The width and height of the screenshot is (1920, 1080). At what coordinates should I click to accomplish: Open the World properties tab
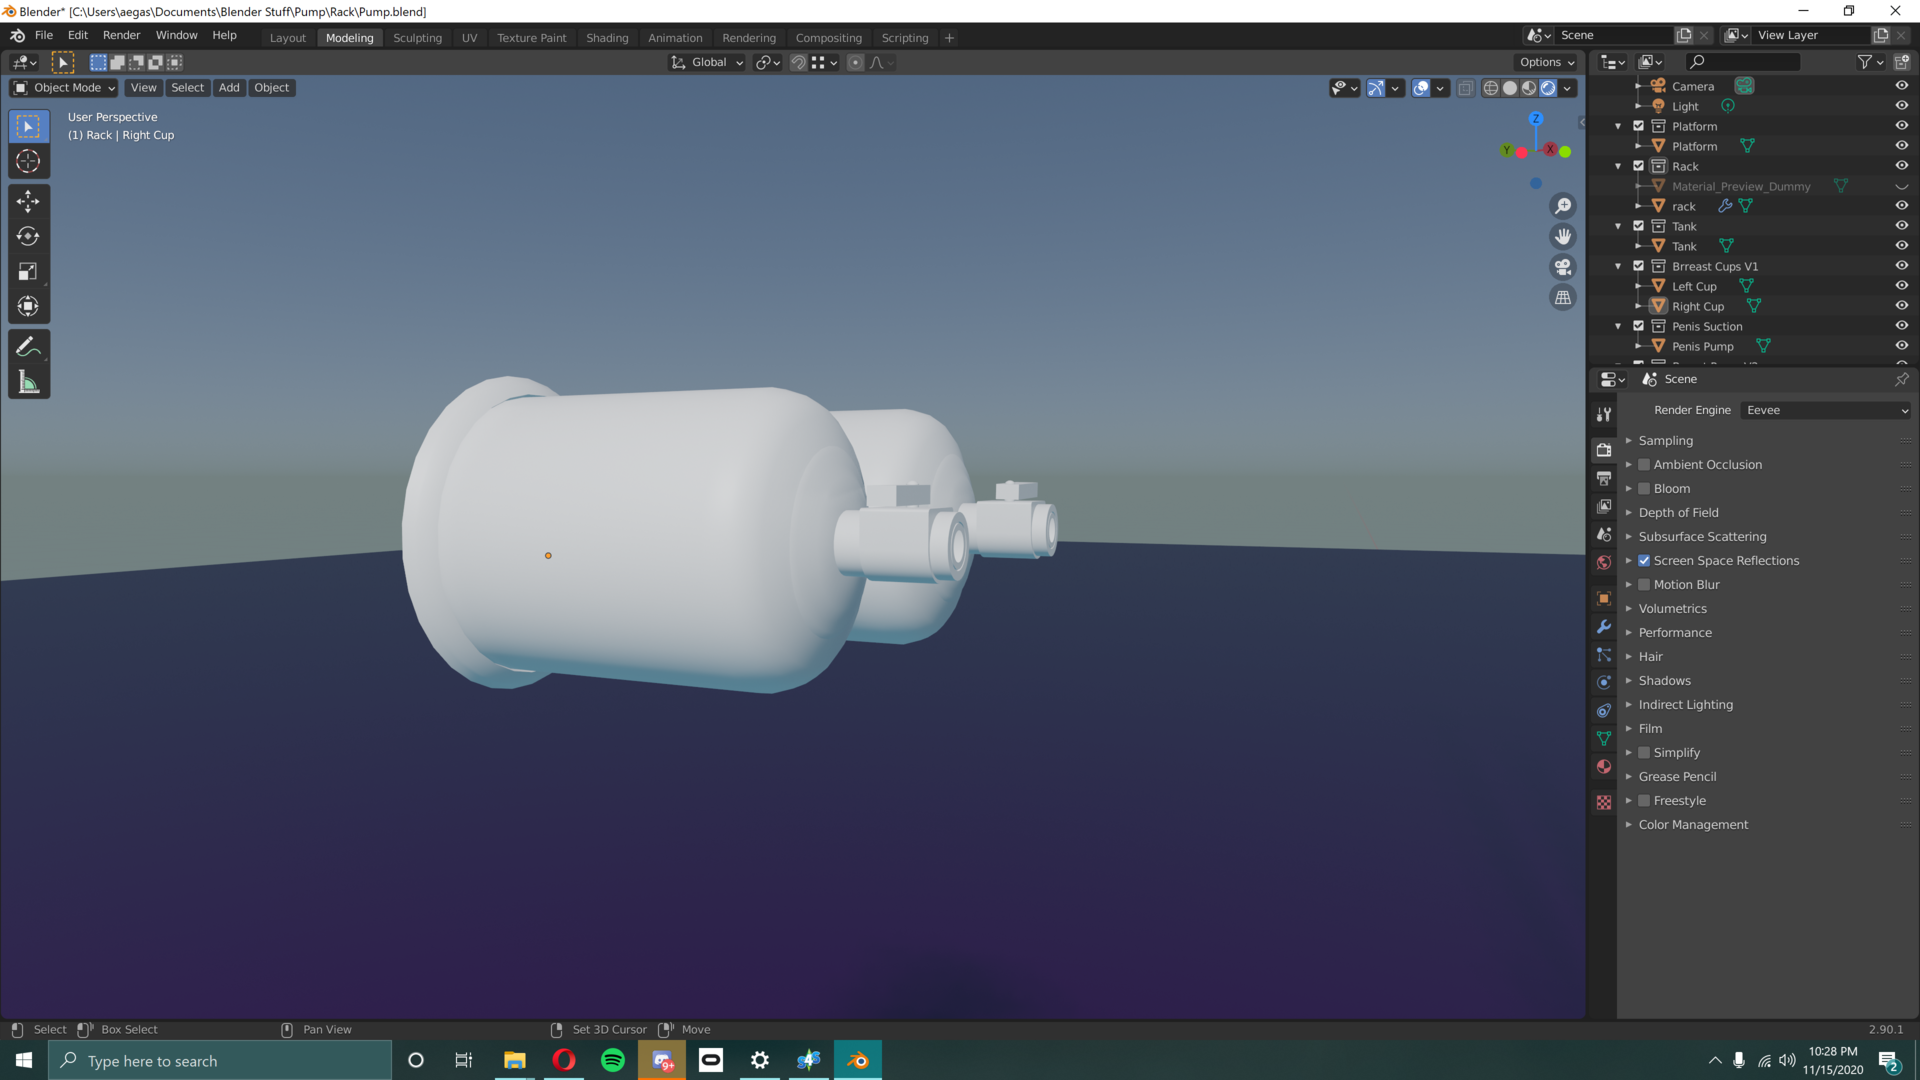1604,562
